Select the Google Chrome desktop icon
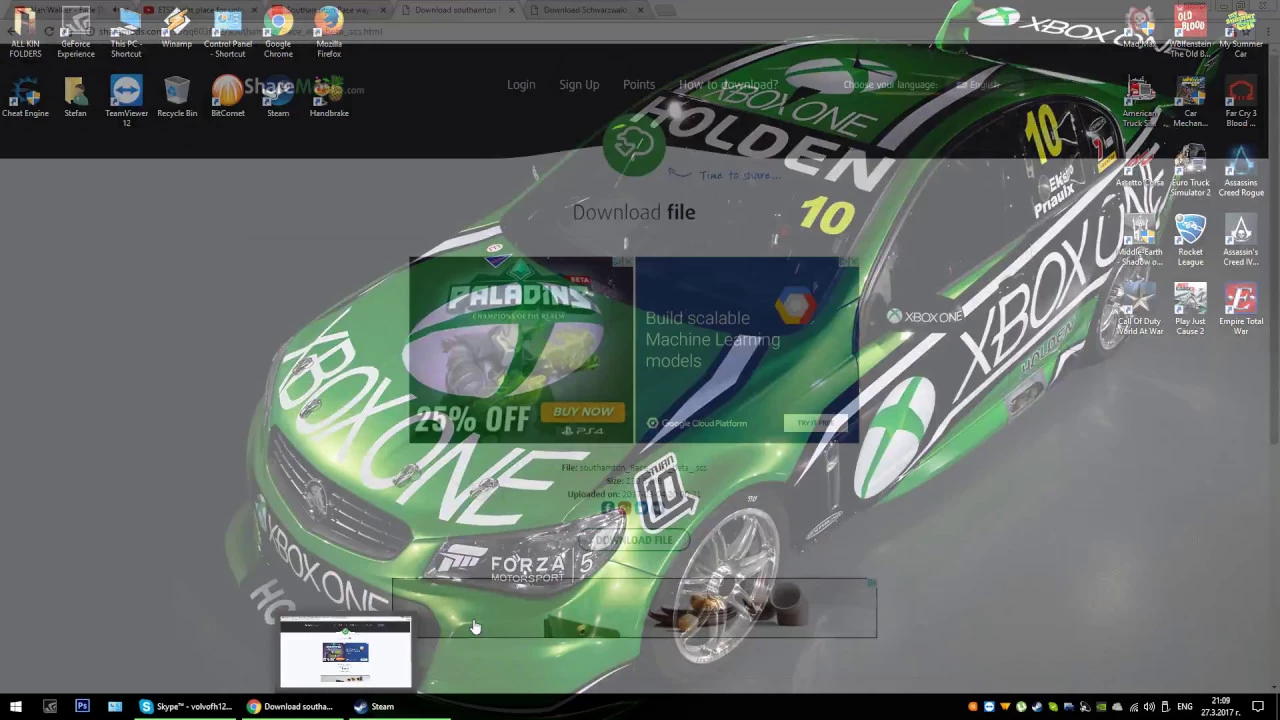Screen dimensions: 1280x720 [x=278, y=32]
